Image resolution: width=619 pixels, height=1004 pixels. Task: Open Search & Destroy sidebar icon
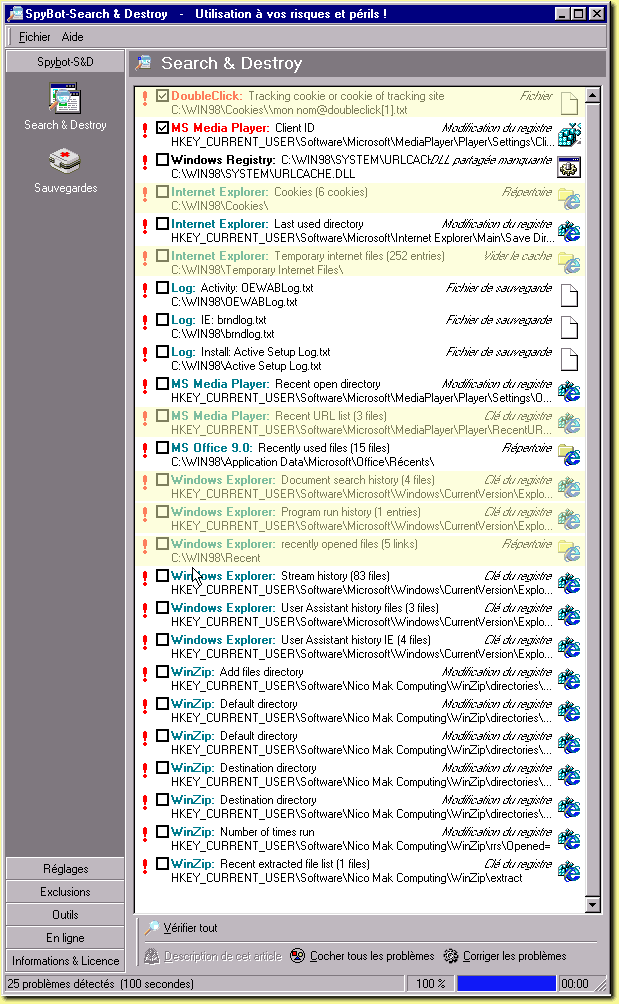tap(65, 99)
